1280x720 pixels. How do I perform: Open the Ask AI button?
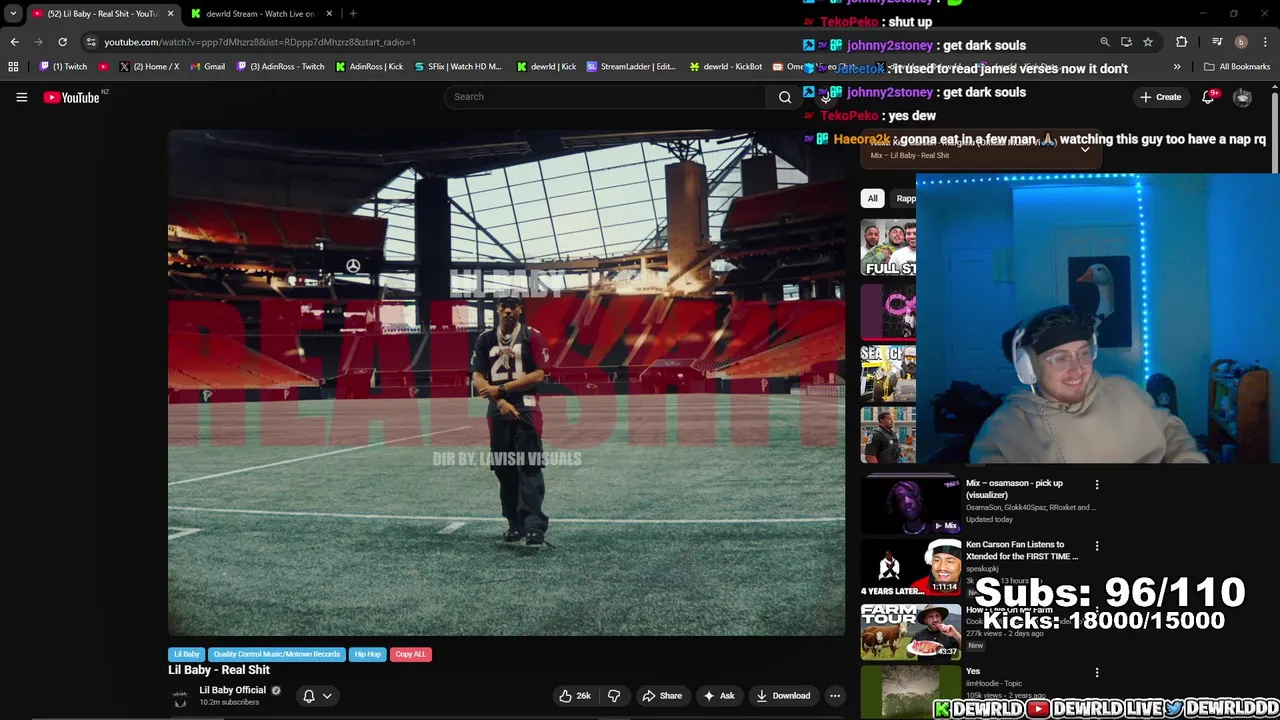click(719, 696)
